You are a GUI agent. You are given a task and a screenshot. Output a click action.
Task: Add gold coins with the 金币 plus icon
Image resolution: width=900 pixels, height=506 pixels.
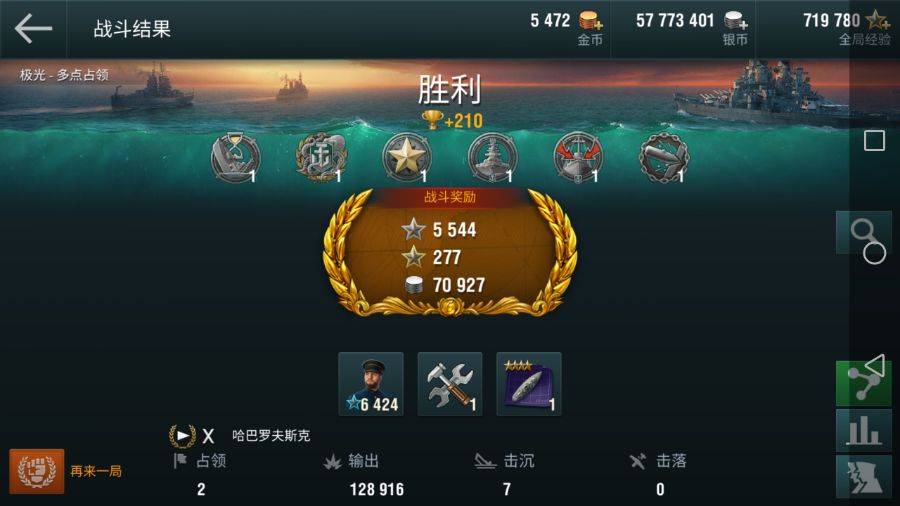590,21
